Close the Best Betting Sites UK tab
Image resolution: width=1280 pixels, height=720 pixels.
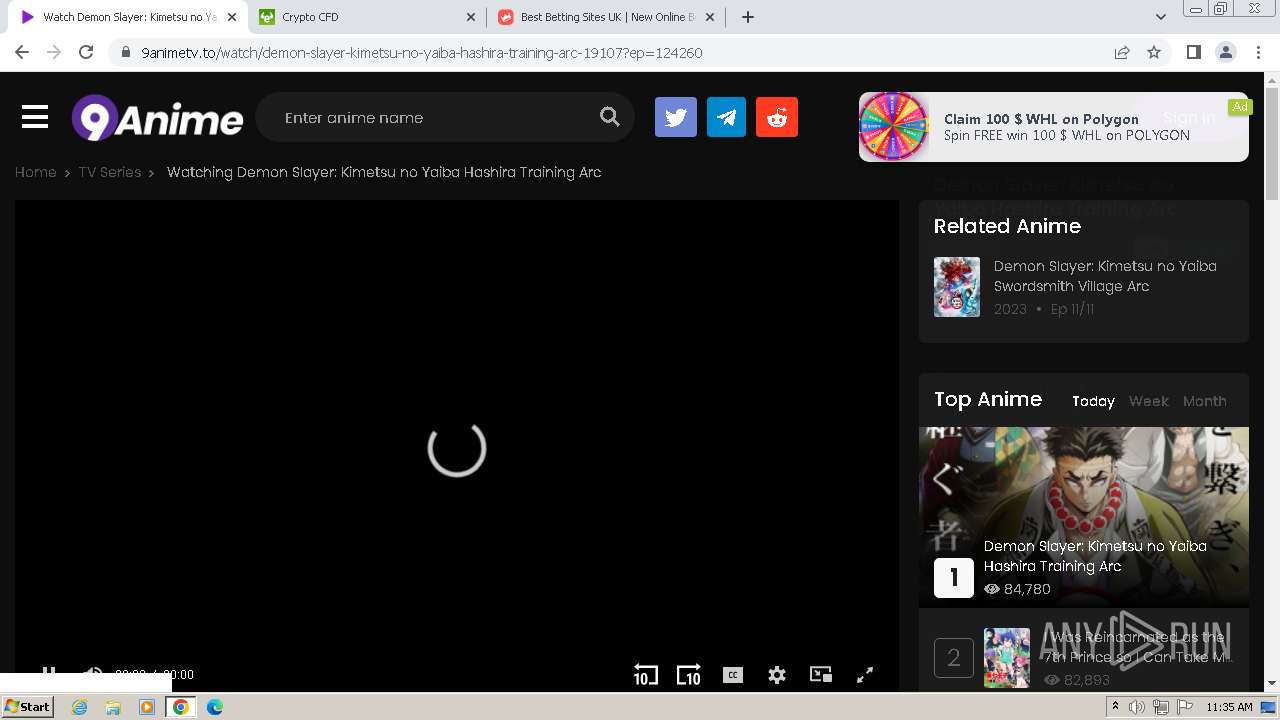[x=712, y=17]
